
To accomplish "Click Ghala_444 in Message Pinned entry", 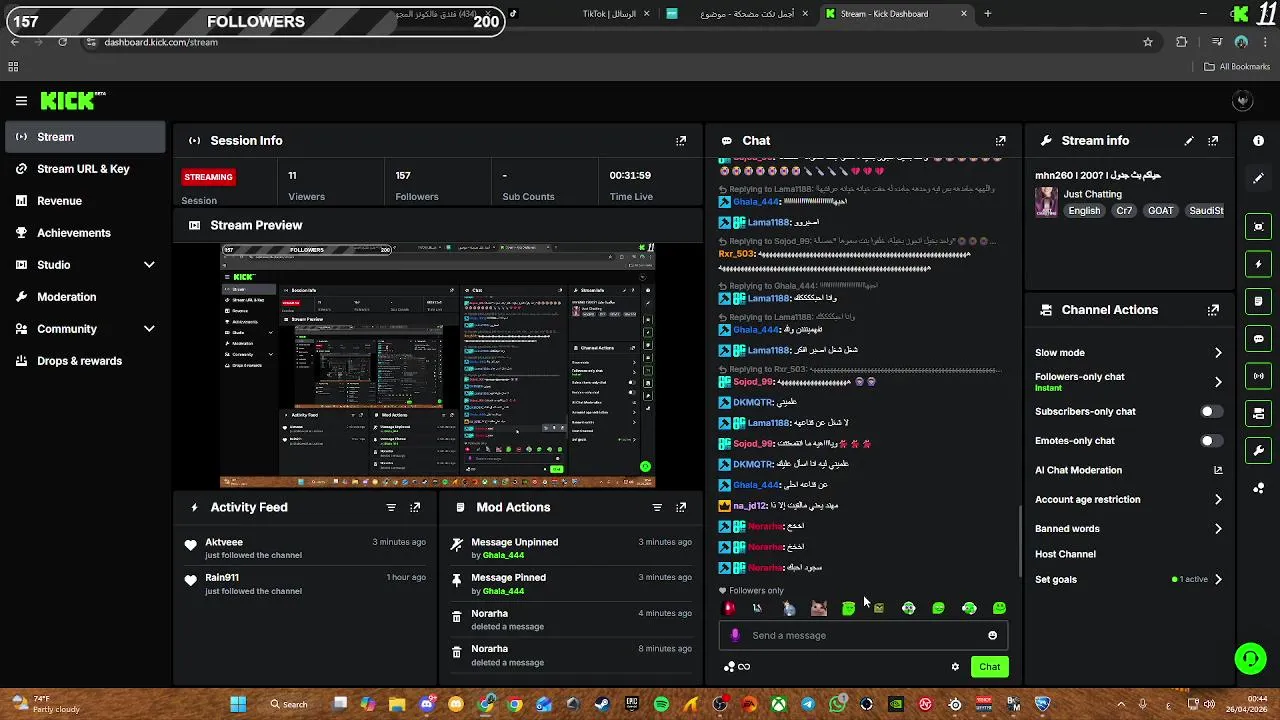I will click(503, 591).
